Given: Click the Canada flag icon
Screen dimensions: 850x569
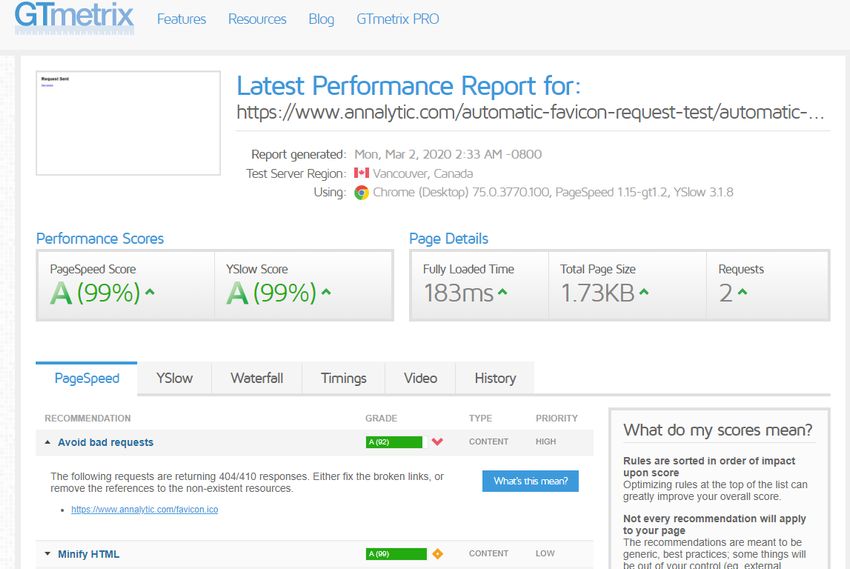Looking at the screenshot, I should pos(361,173).
